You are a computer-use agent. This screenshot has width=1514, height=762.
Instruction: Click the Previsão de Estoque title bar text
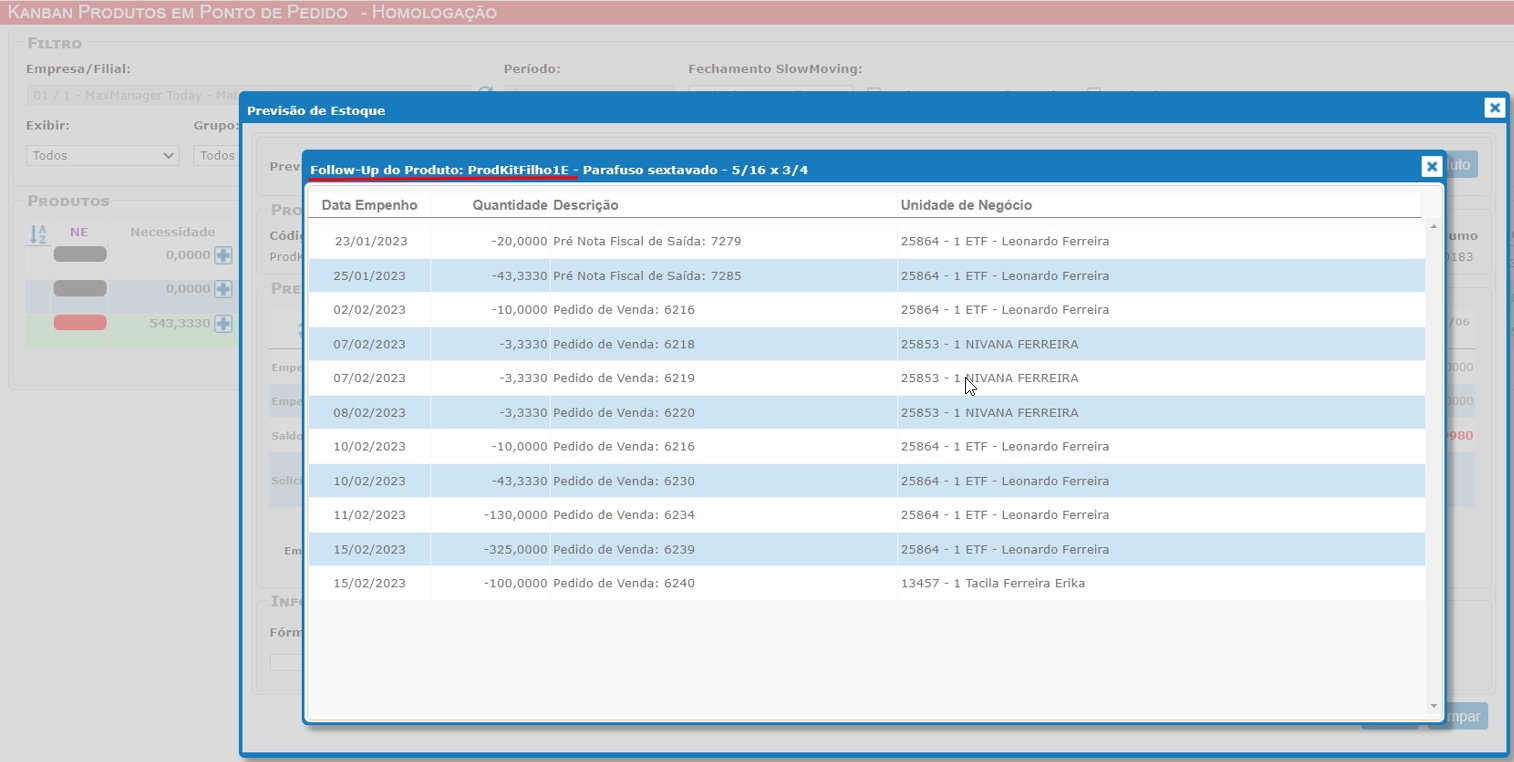316,110
